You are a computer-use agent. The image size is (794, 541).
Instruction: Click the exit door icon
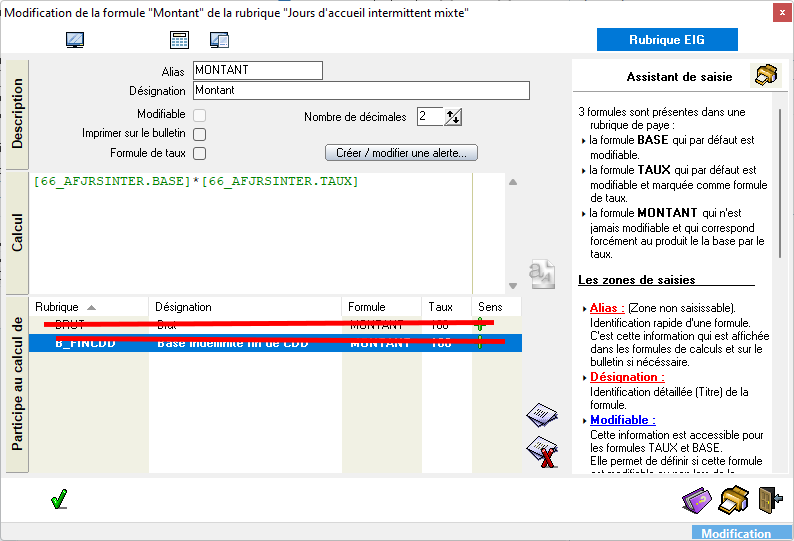coord(770,500)
